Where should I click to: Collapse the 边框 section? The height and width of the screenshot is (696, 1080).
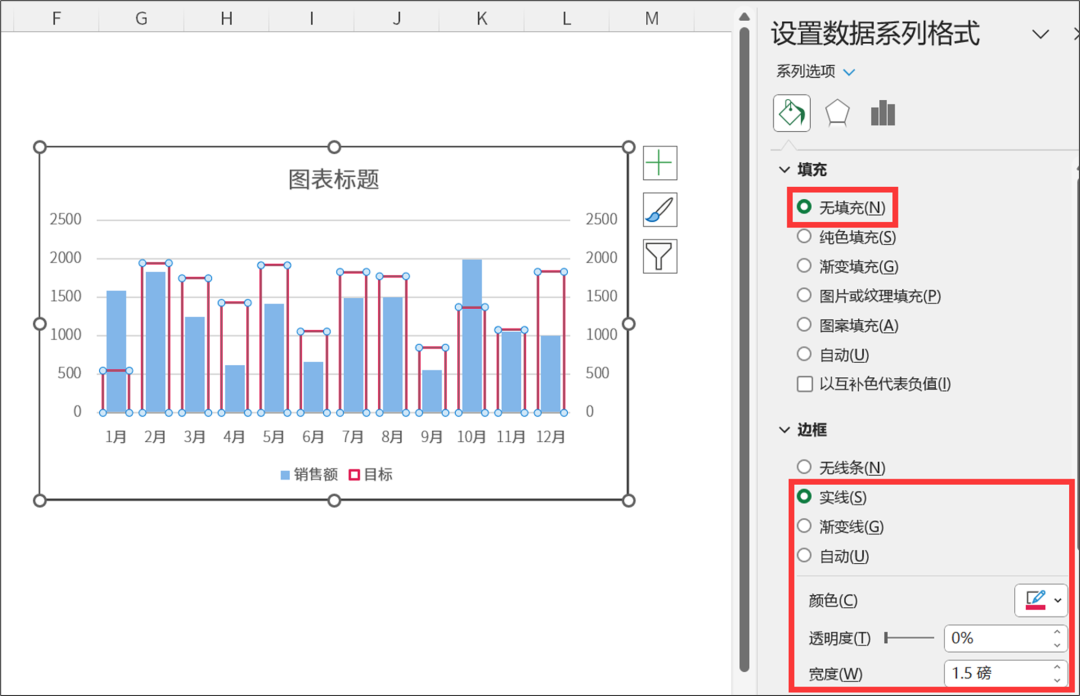click(785, 430)
